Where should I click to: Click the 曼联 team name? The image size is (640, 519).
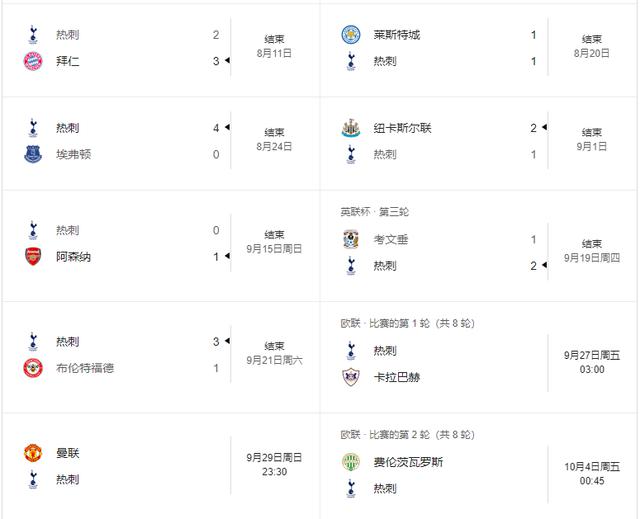click(x=68, y=453)
